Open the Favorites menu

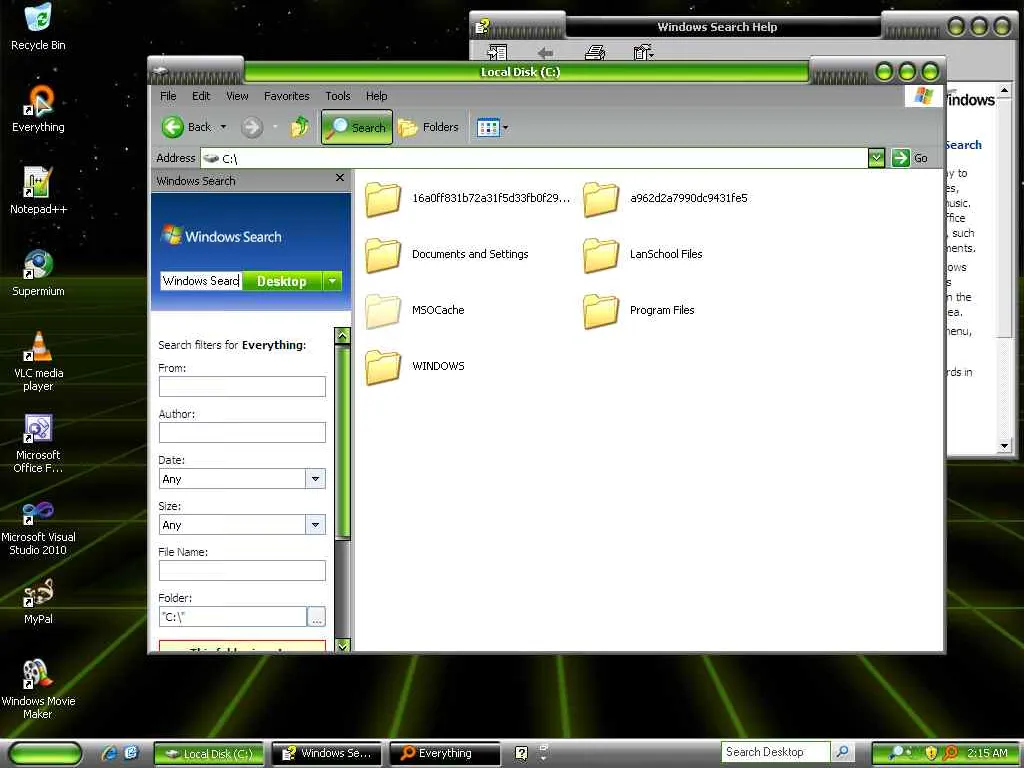[287, 96]
